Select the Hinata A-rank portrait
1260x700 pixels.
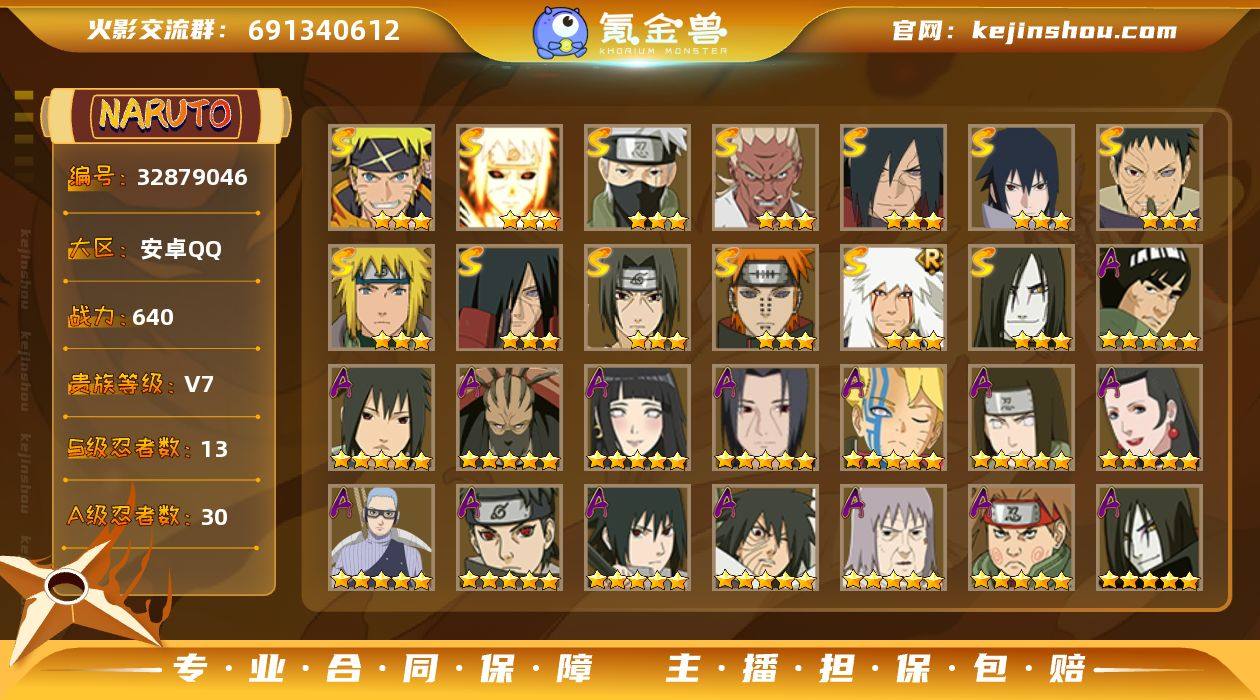coord(638,418)
